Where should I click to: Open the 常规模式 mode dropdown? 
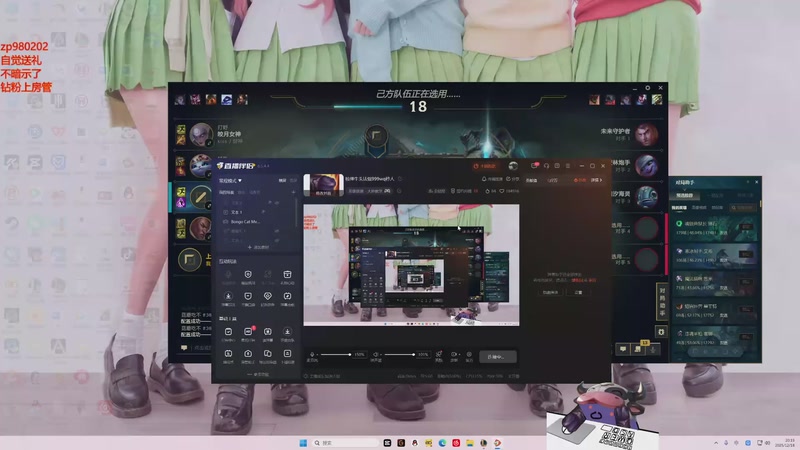tap(230, 181)
